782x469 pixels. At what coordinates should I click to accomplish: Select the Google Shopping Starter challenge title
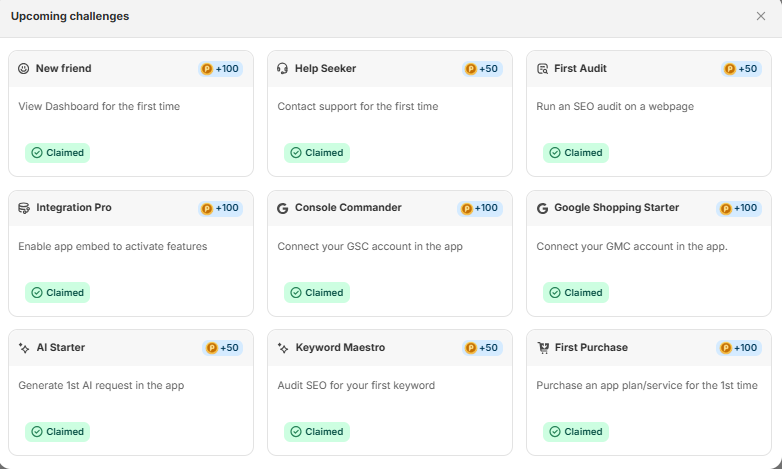616,208
